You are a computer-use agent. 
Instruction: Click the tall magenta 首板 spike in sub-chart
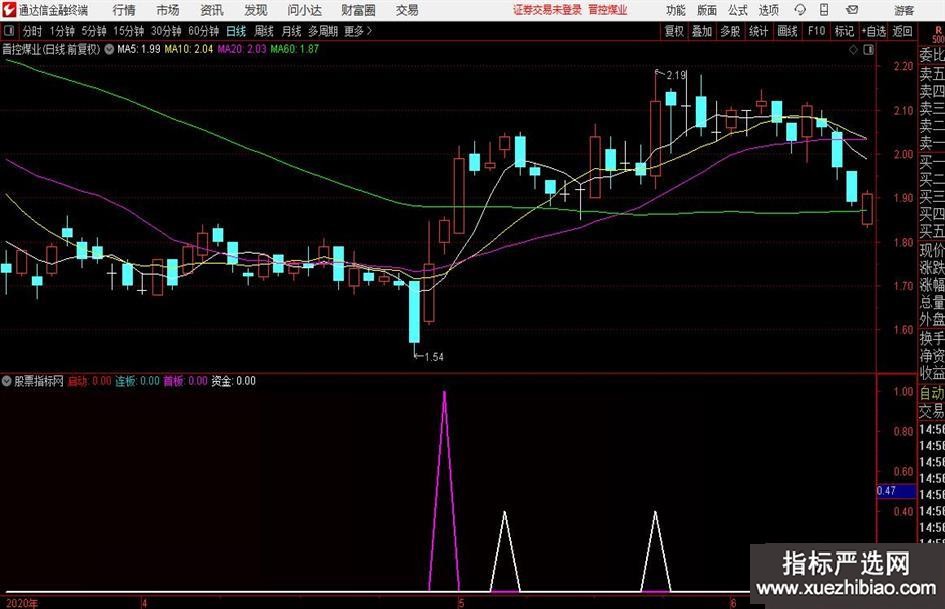pos(445,490)
